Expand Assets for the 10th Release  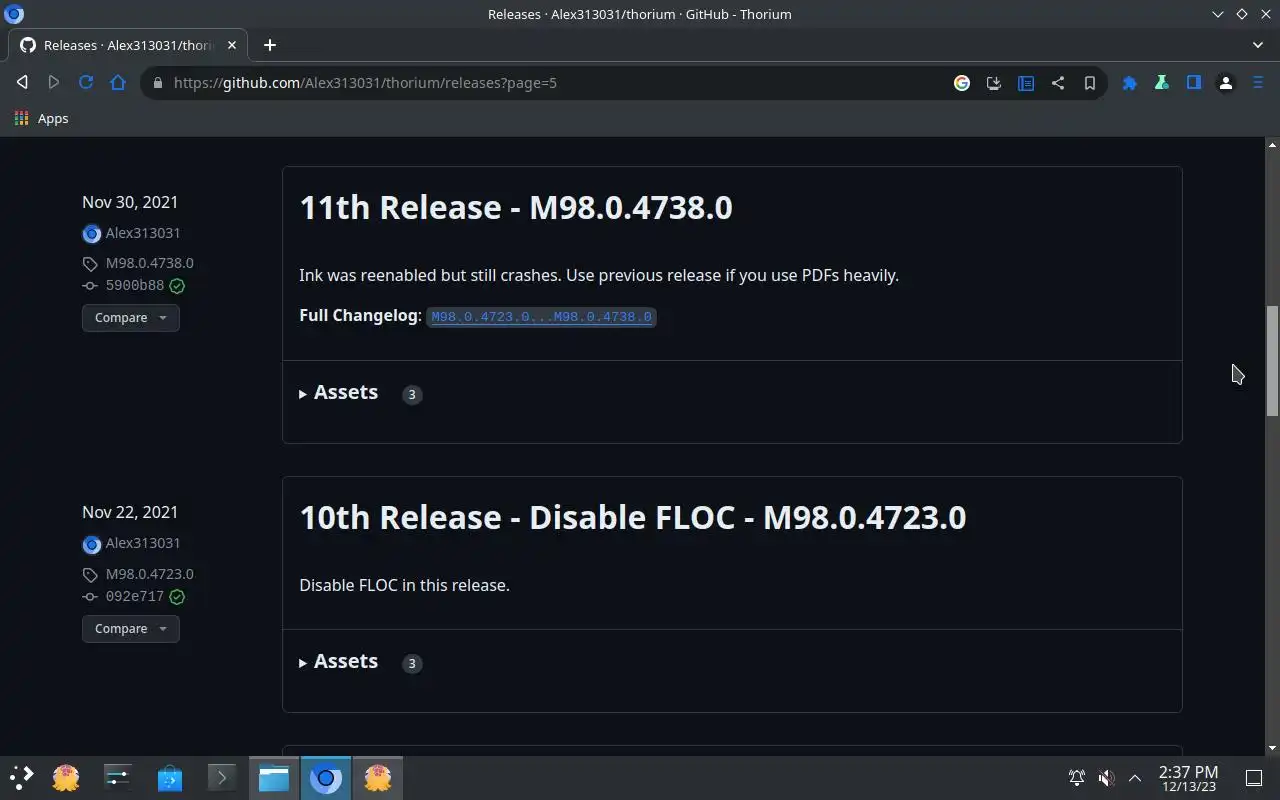click(338, 662)
